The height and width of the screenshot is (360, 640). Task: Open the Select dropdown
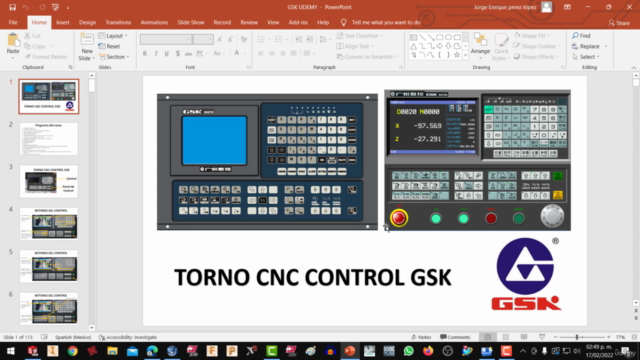coord(586,57)
